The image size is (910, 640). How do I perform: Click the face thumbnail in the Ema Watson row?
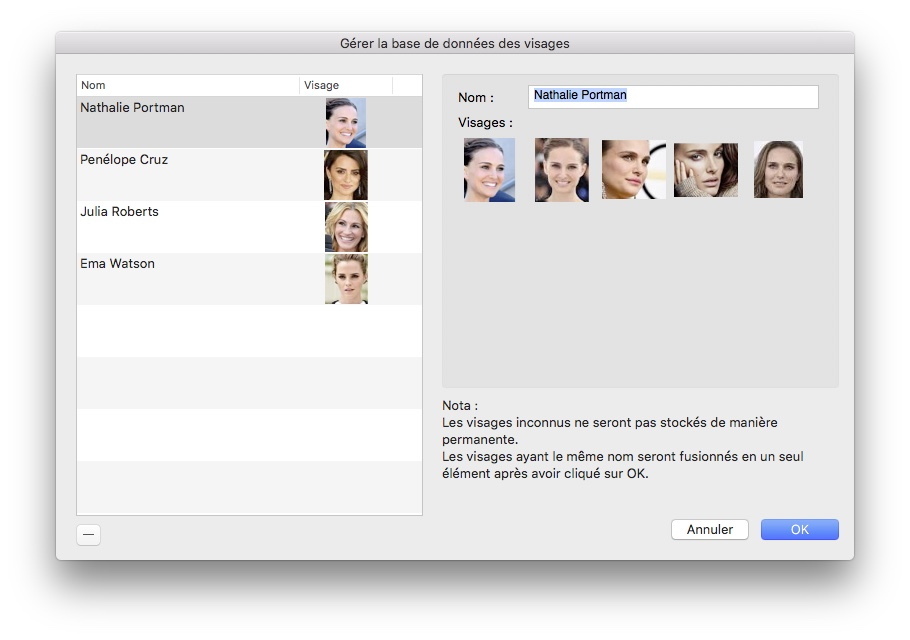pyautogui.click(x=345, y=279)
